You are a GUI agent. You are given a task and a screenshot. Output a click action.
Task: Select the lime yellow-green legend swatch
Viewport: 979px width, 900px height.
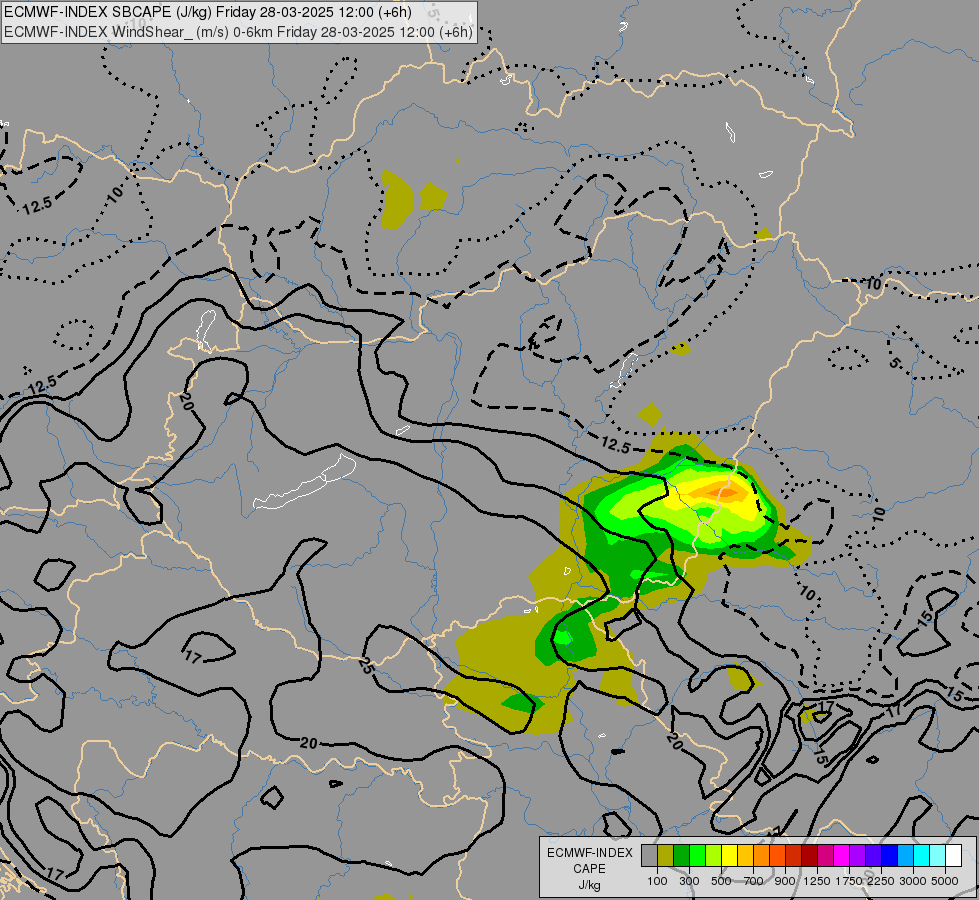tap(714, 856)
